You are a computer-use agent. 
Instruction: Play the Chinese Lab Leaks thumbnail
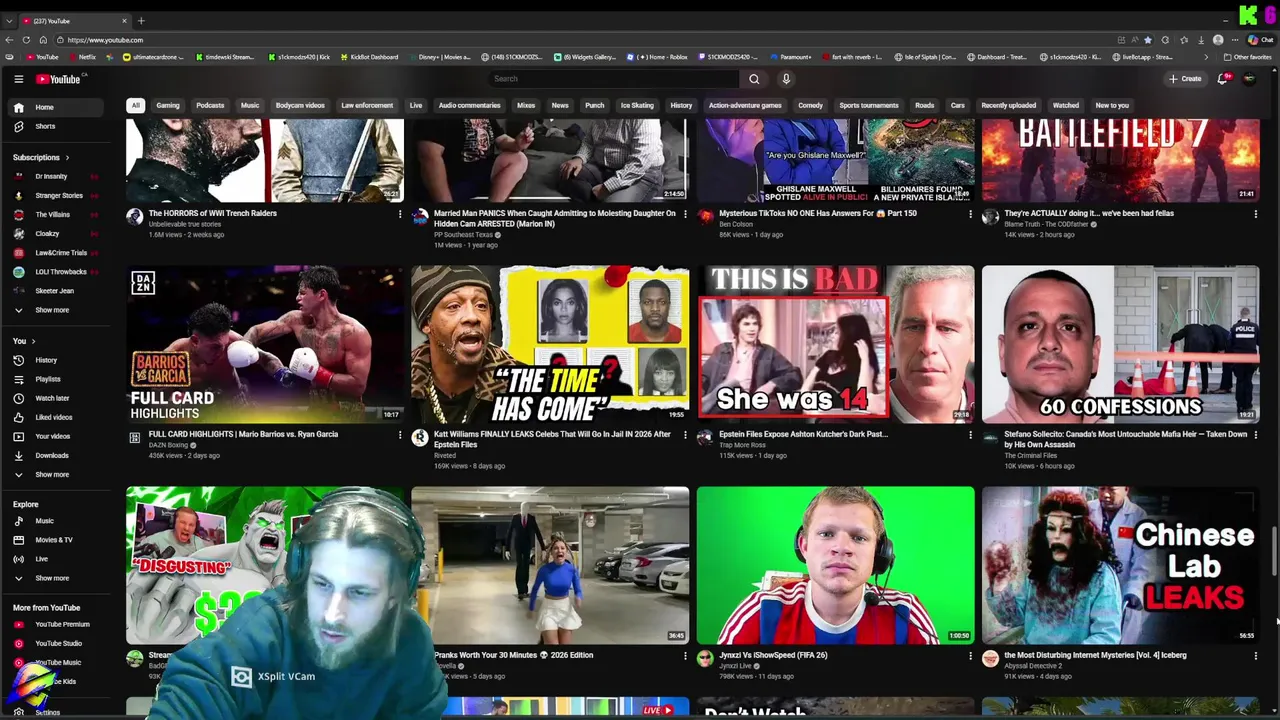pos(1120,565)
